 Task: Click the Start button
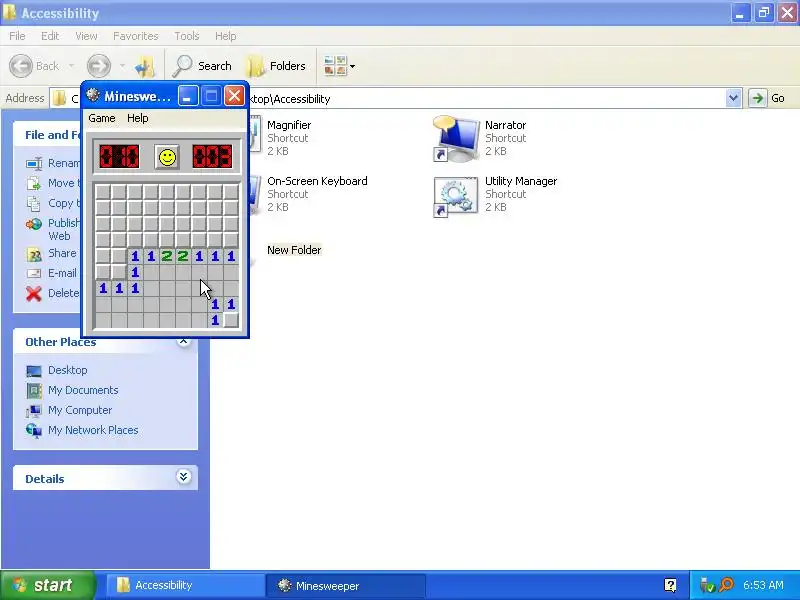(48, 585)
